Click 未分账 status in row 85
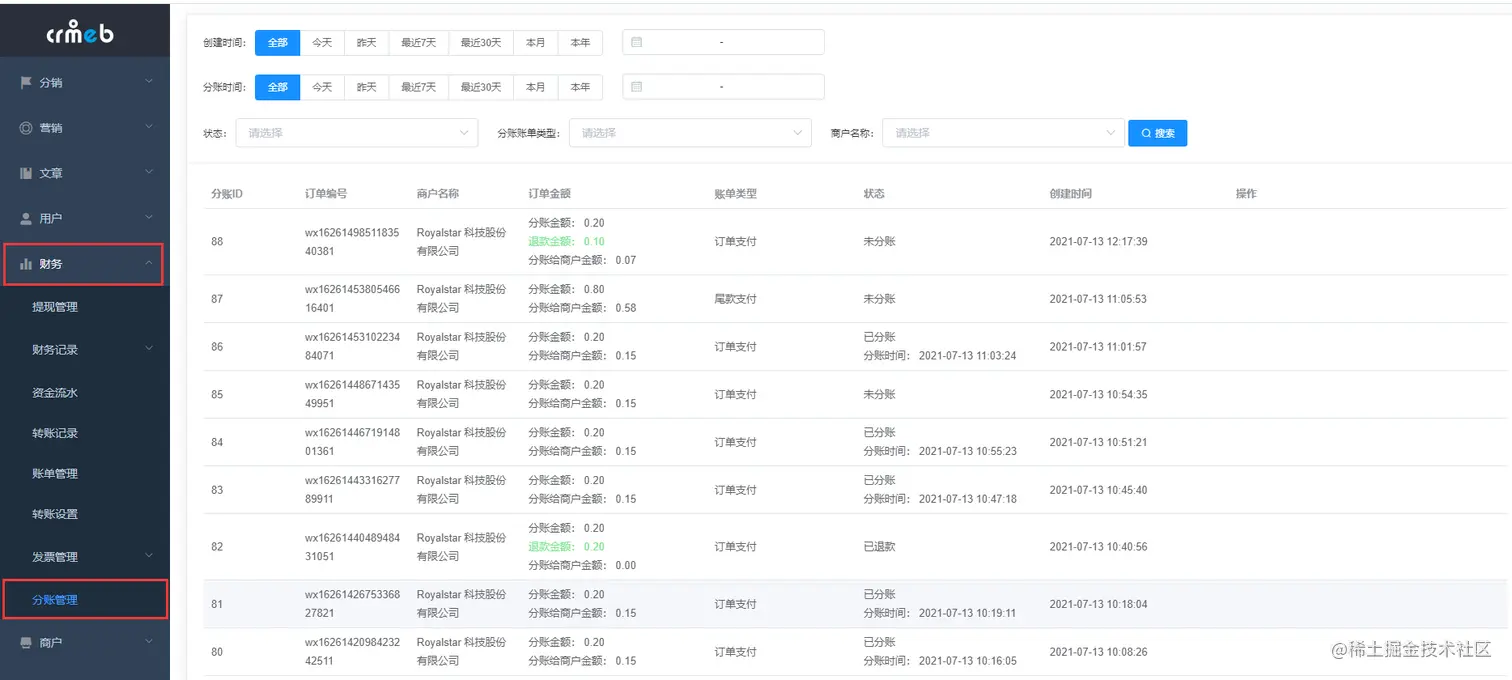 879,394
